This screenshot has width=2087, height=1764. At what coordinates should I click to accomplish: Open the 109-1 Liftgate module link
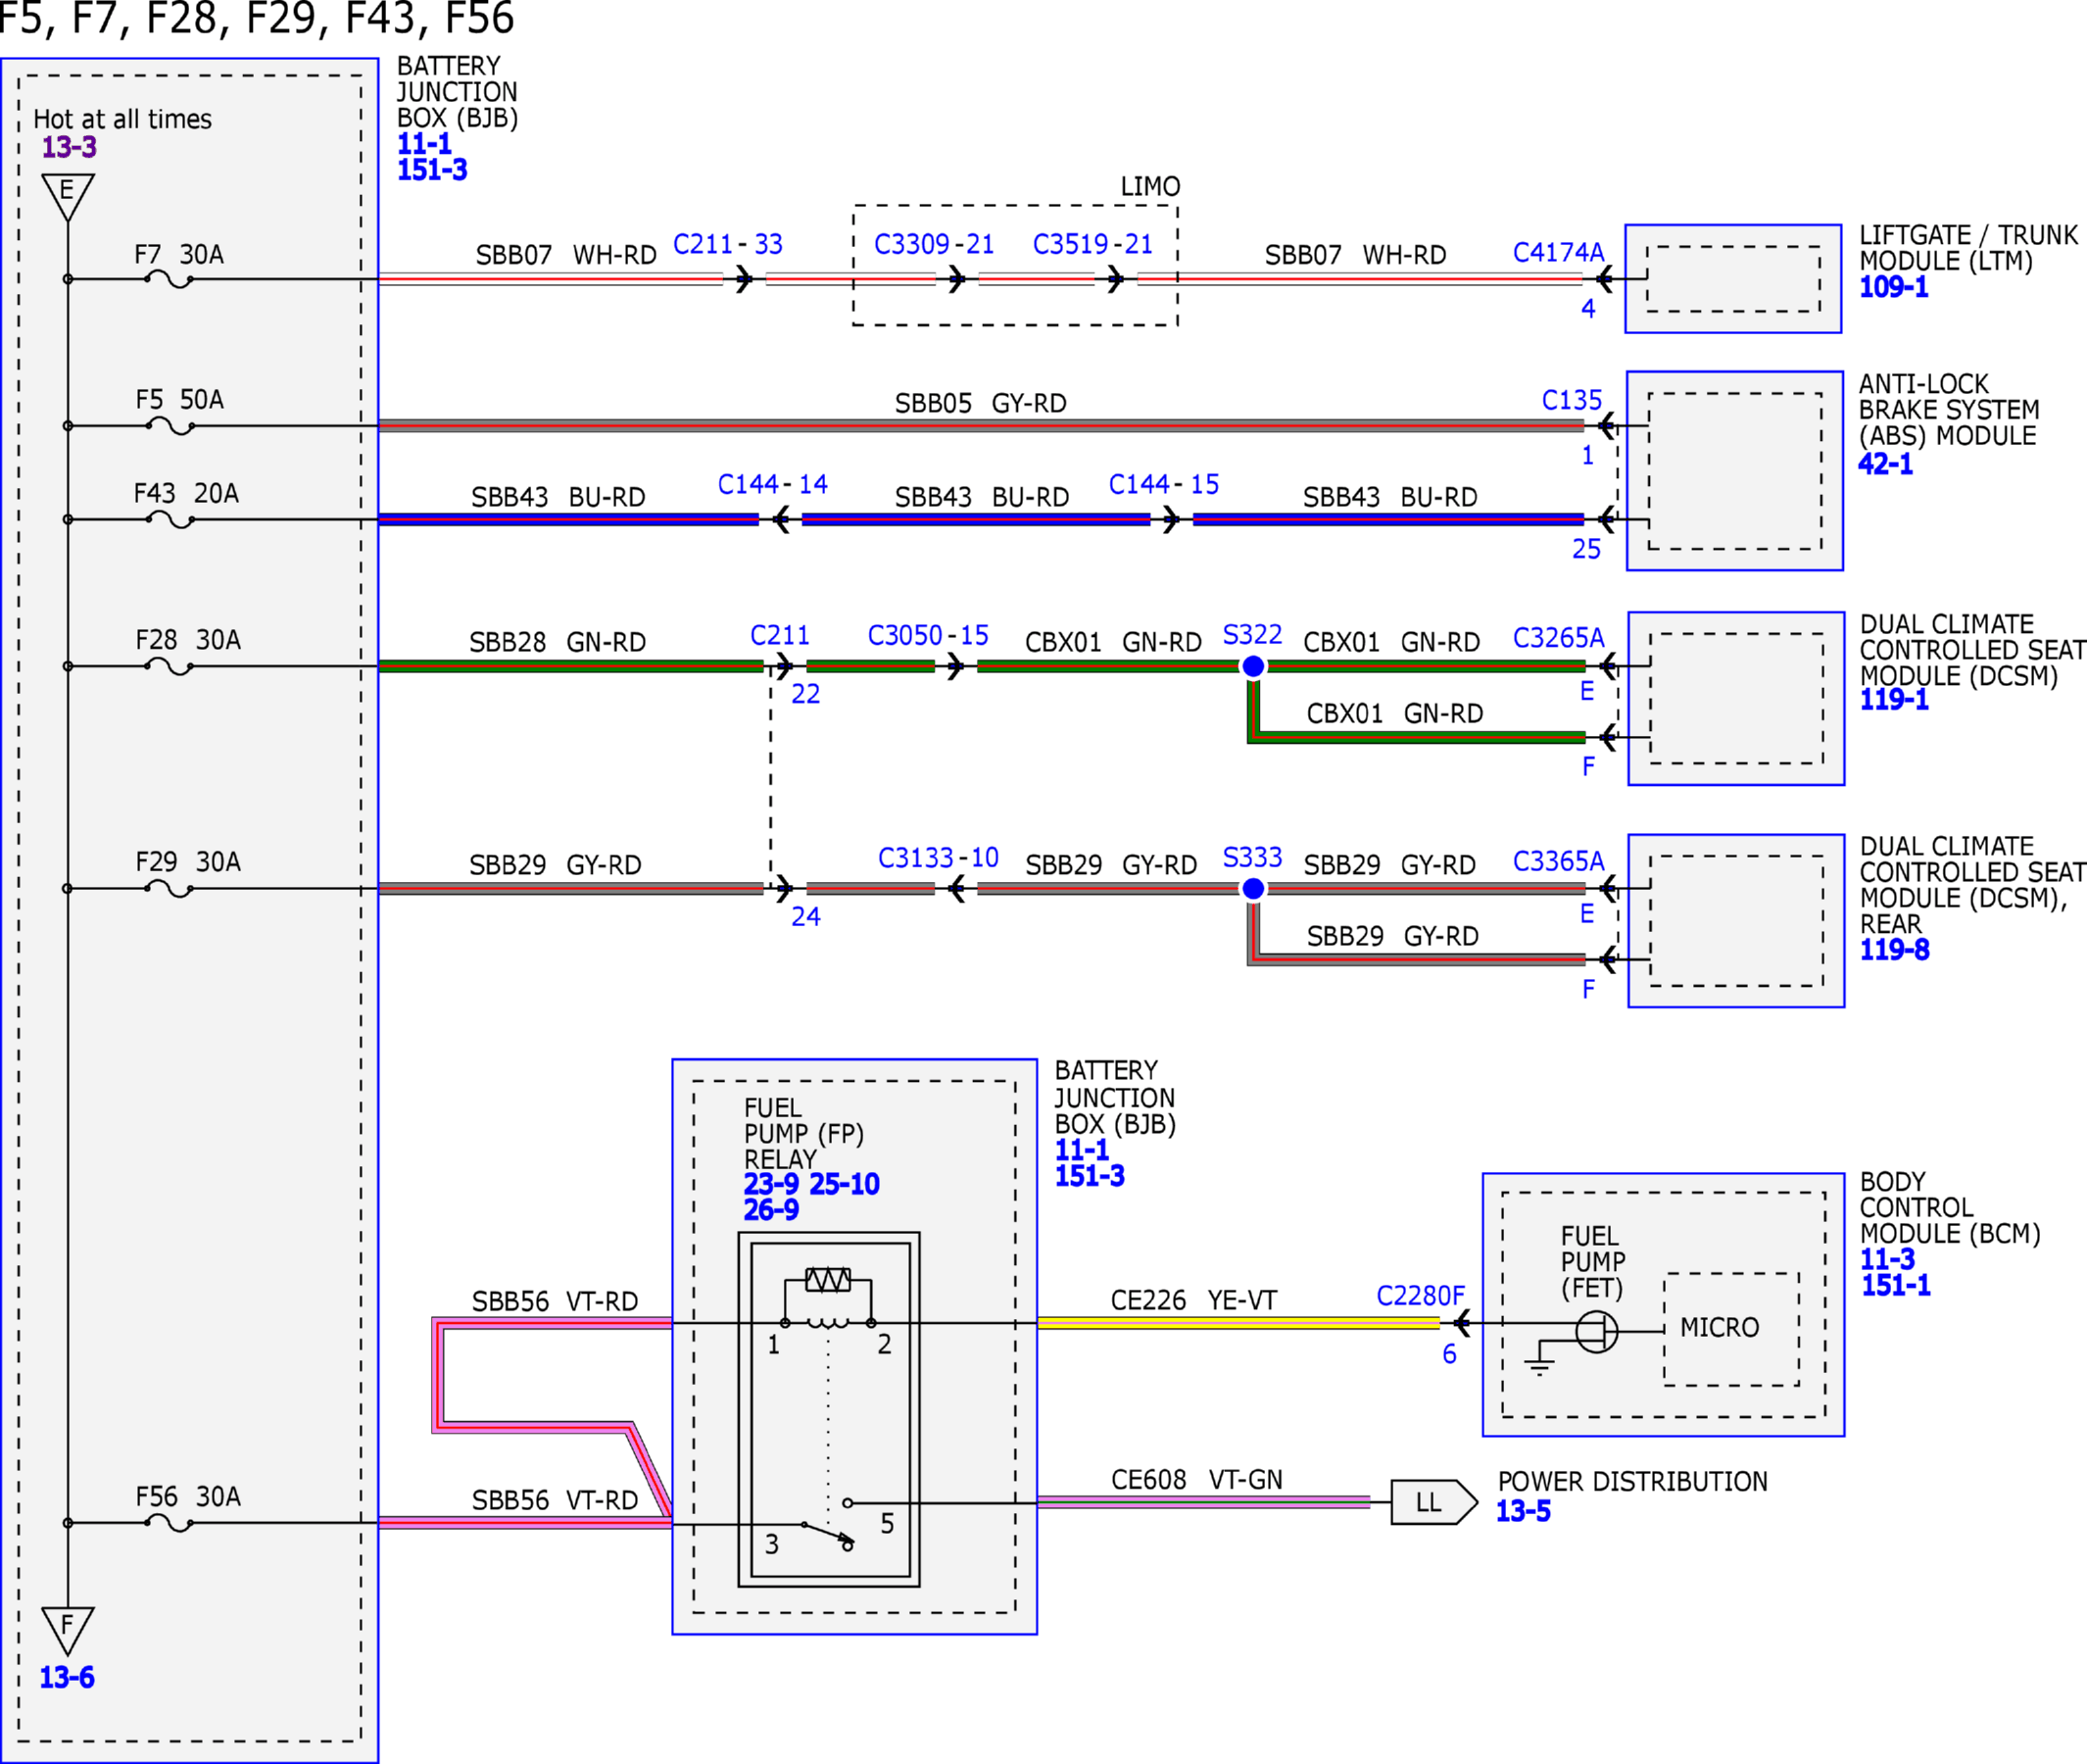click(1893, 287)
